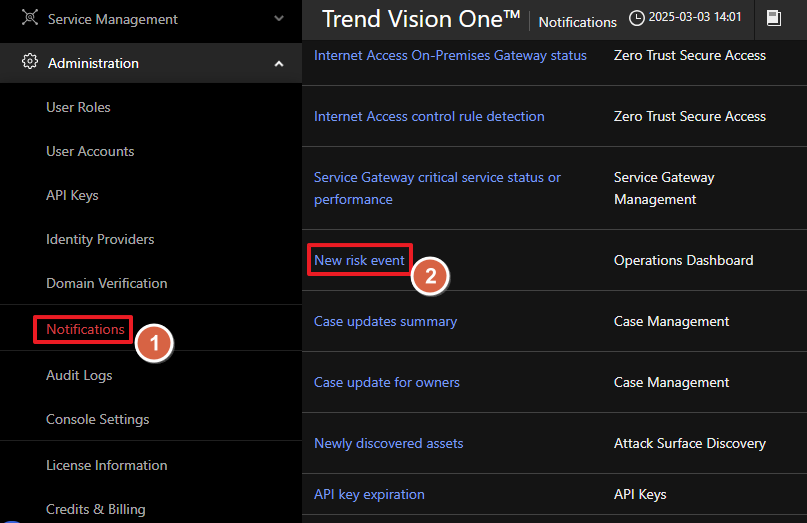Select API Keys from Administration menu
The image size is (807, 523).
pos(72,195)
